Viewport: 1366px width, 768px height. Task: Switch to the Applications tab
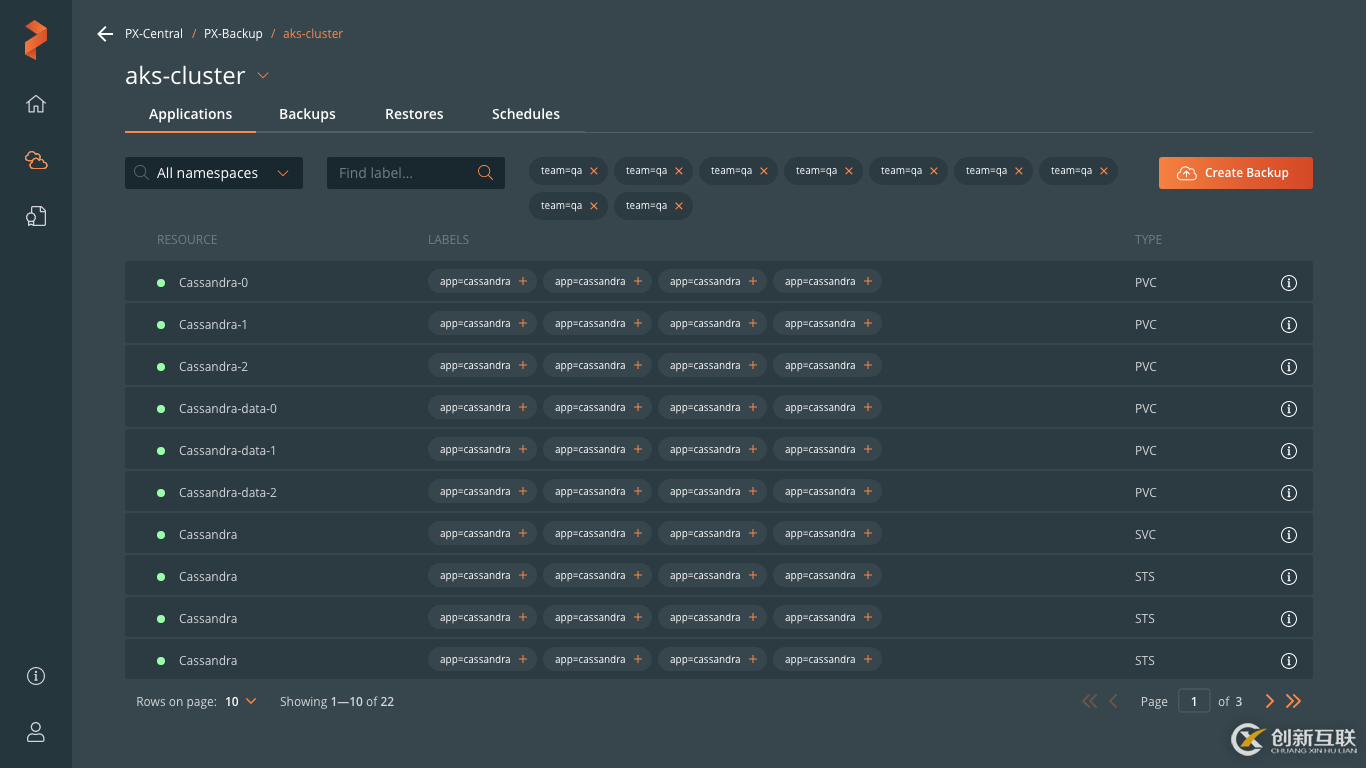(x=190, y=114)
